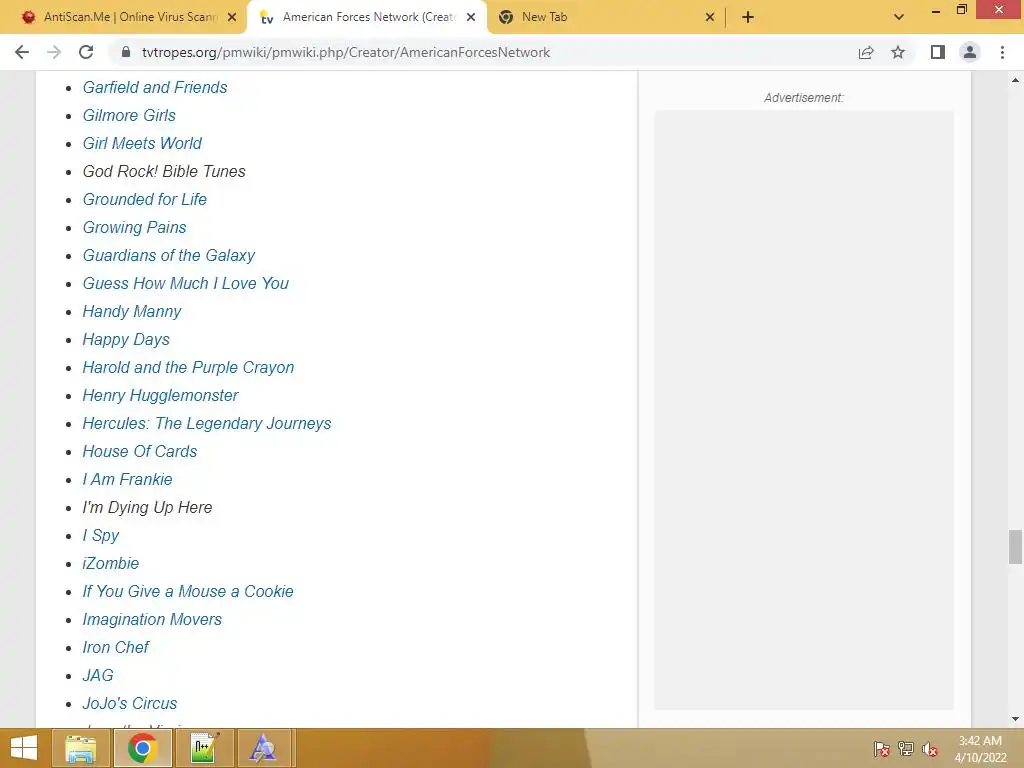Open the Gilmore Girls link
The width and height of the screenshot is (1024, 768).
[129, 116]
